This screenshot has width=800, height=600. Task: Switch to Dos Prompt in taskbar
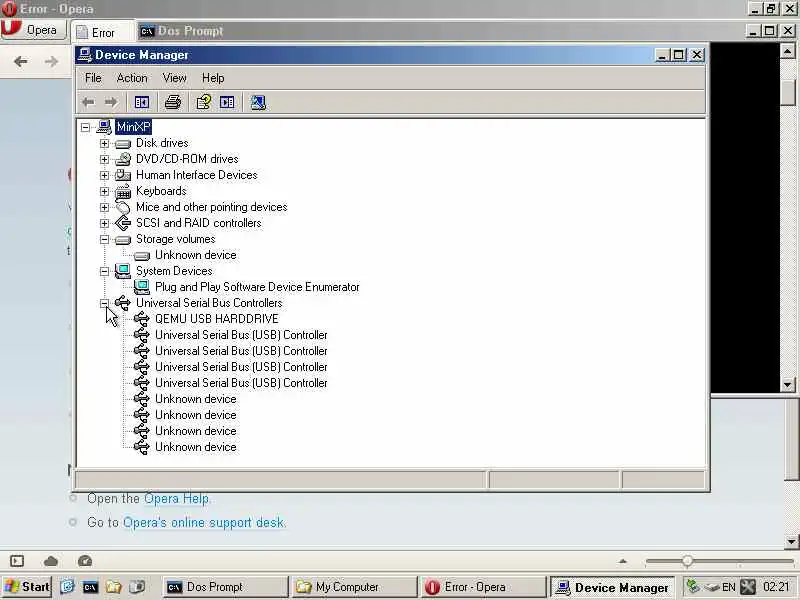(225, 587)
